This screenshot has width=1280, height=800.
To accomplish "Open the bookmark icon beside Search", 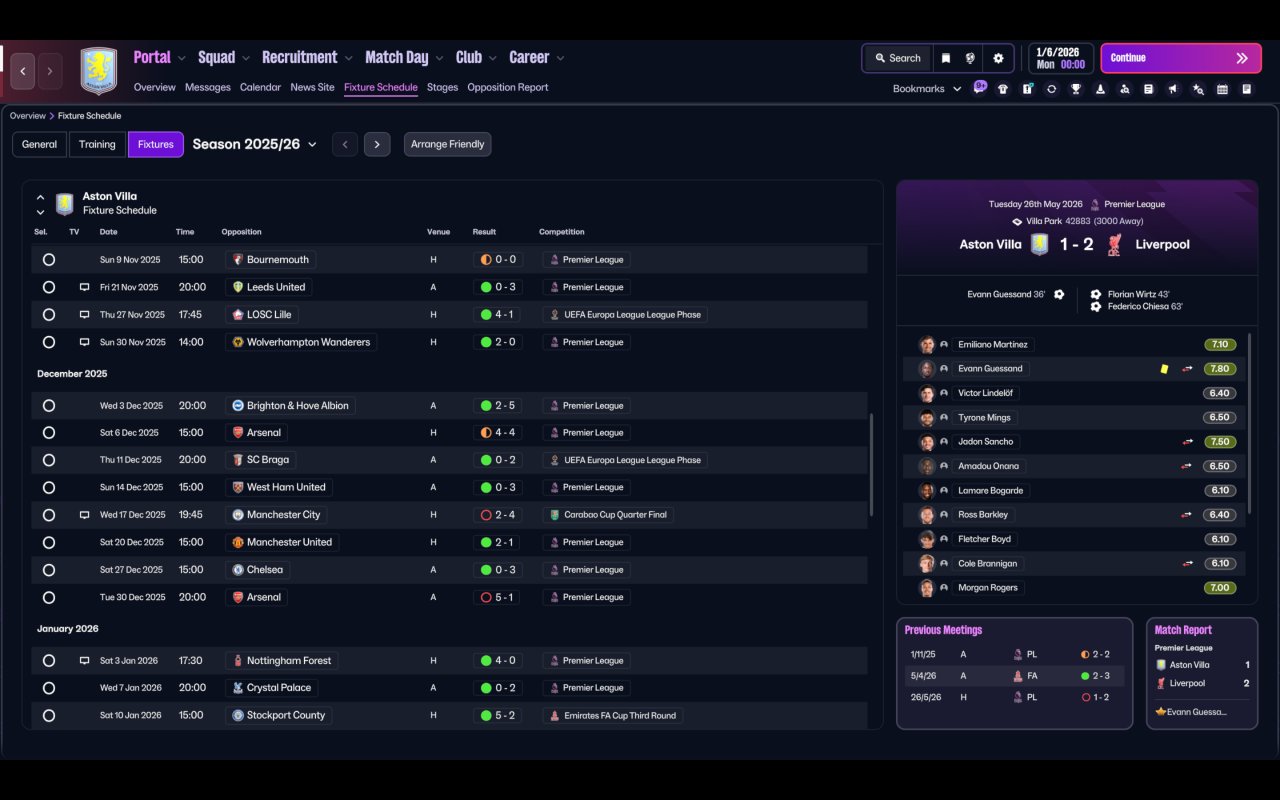I will coord(945,58).
